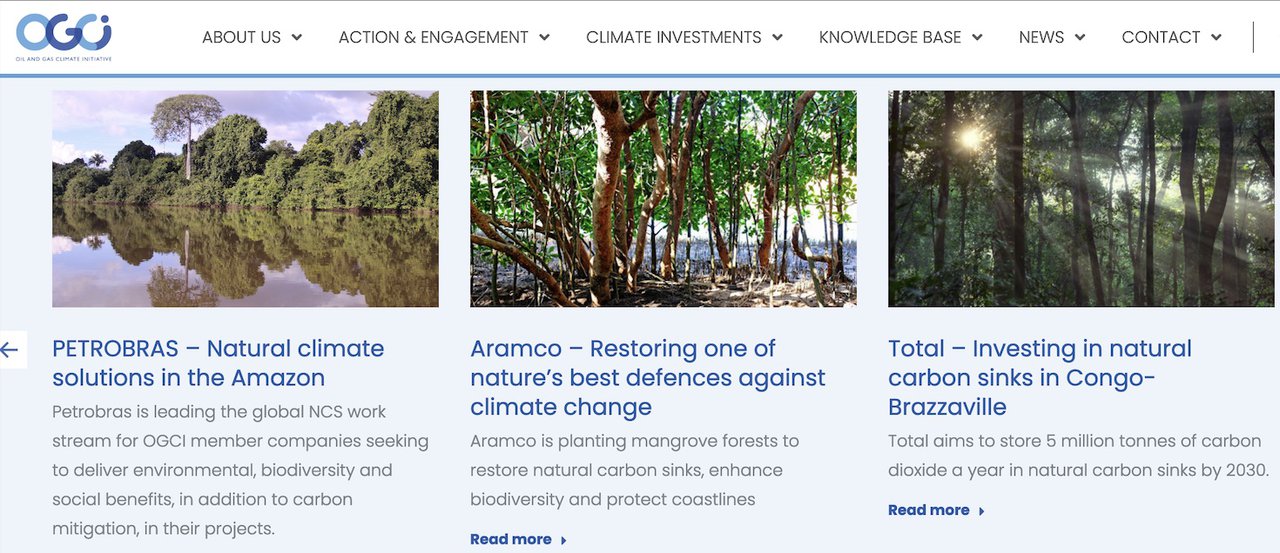Open the About Us menu
The image size is (1280, 553).
point(241,37)
